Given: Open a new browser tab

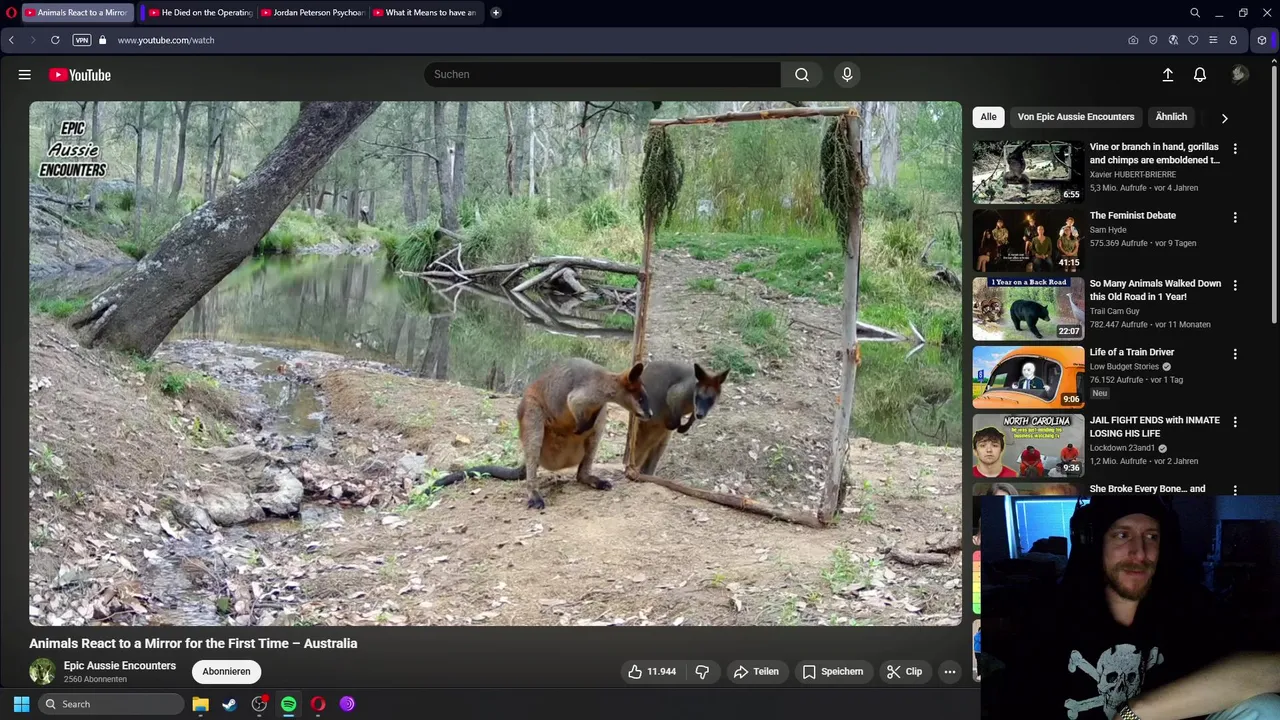Looking at the screenshot, I should pos(495,13).
